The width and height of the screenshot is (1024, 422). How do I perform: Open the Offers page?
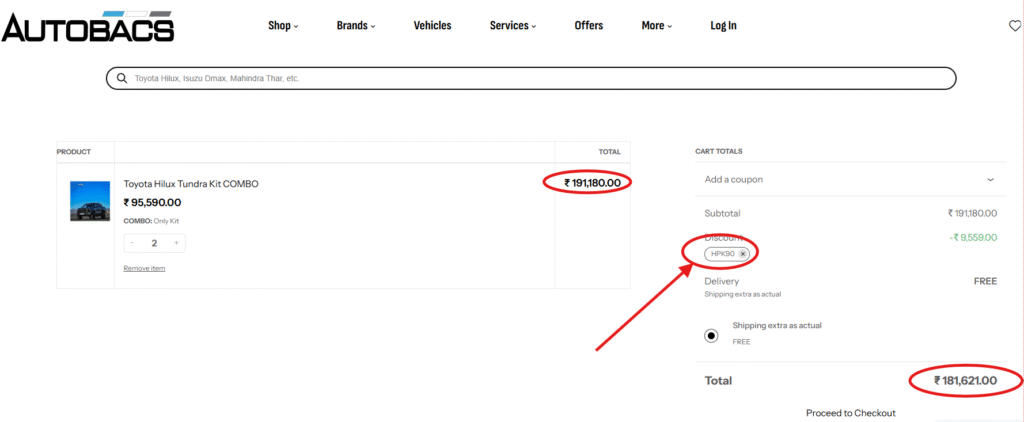pos(588,25)
